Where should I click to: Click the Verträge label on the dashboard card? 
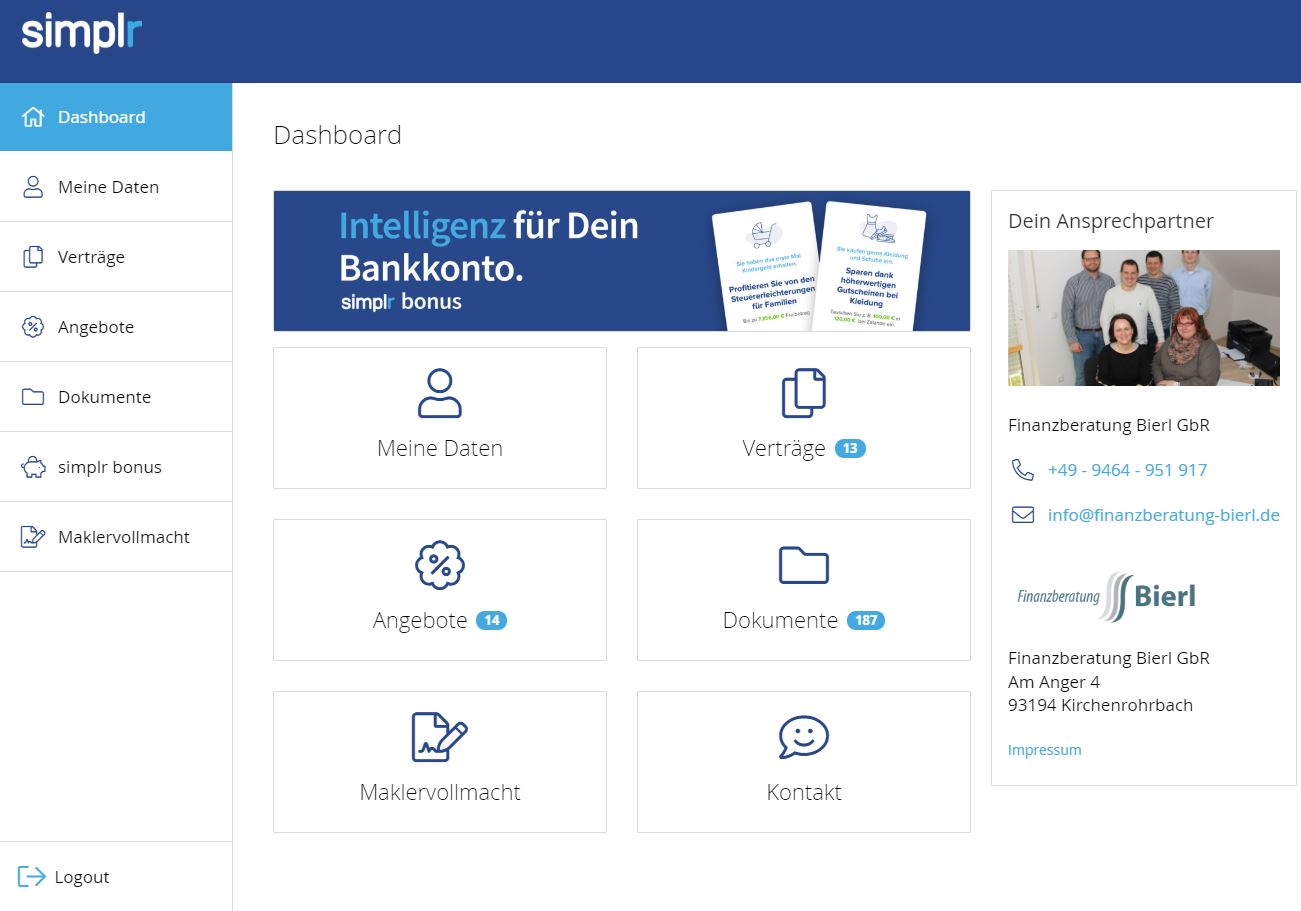point(784,448)
